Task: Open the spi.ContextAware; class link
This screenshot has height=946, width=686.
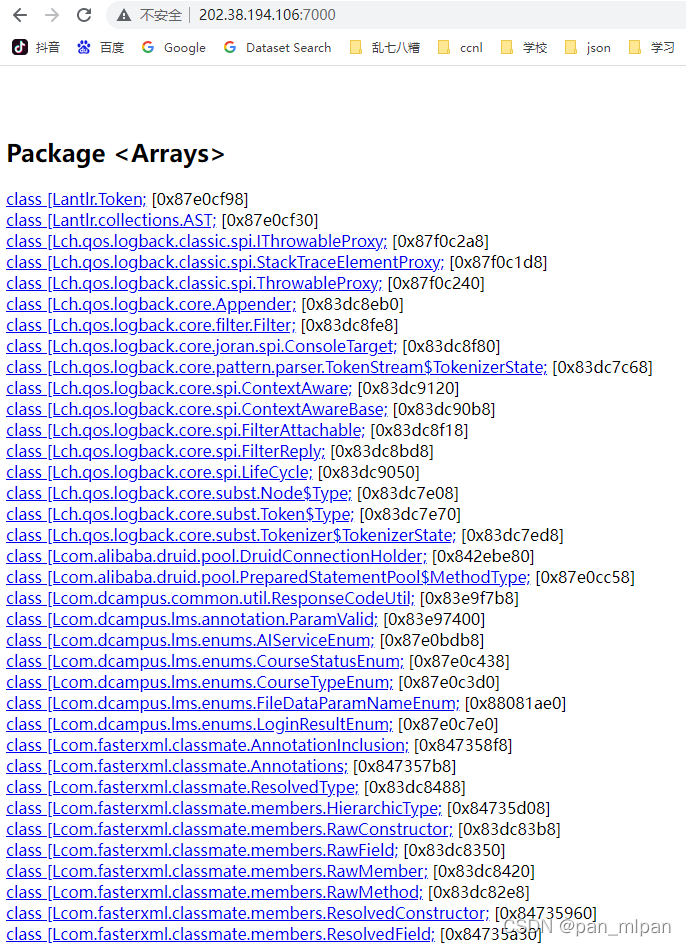Action: [x=179, y=389]
